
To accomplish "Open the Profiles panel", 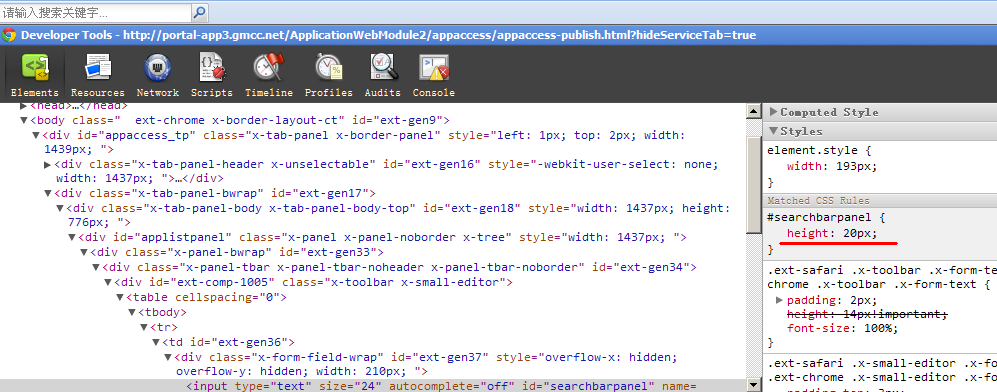I will [328, 75].
